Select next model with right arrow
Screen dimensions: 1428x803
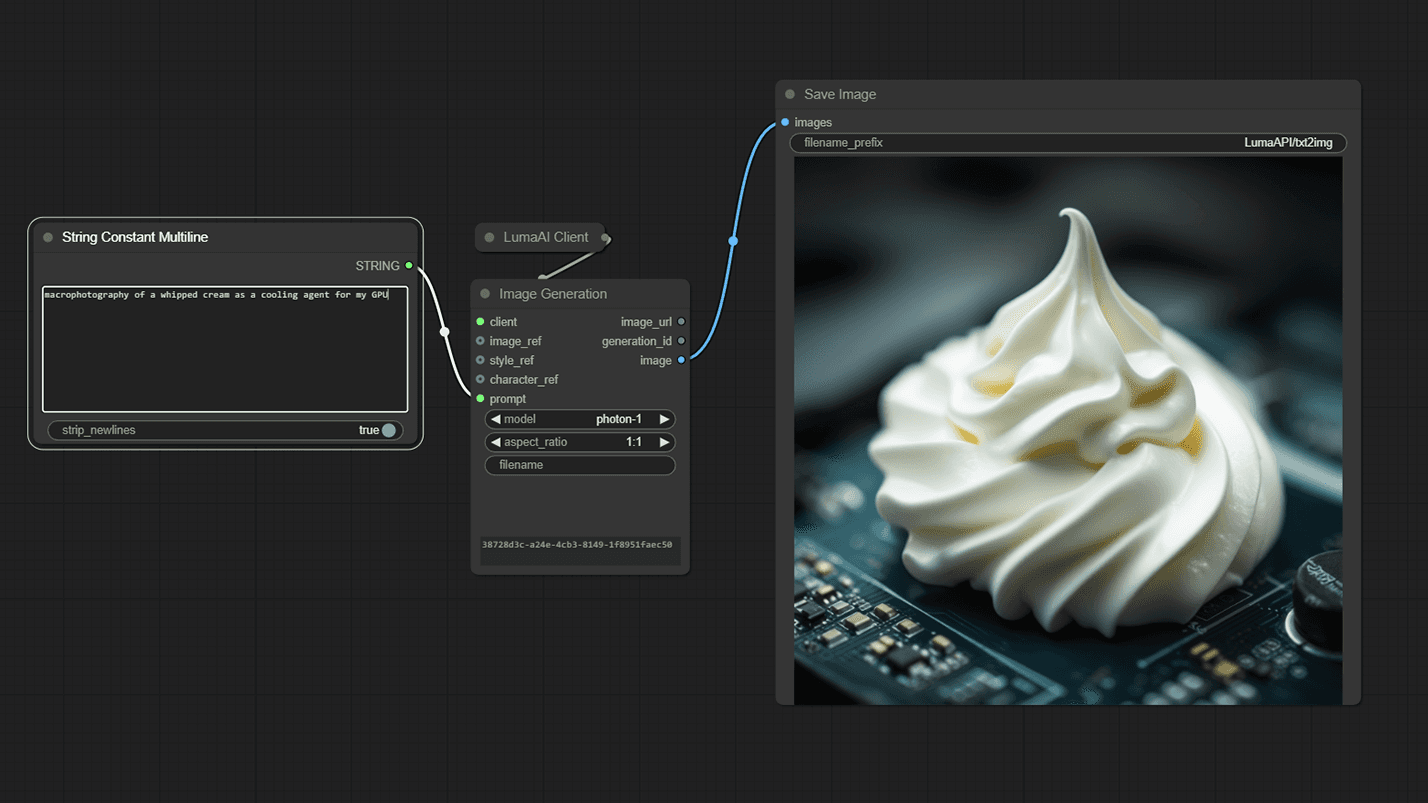[x=664, y=419]
